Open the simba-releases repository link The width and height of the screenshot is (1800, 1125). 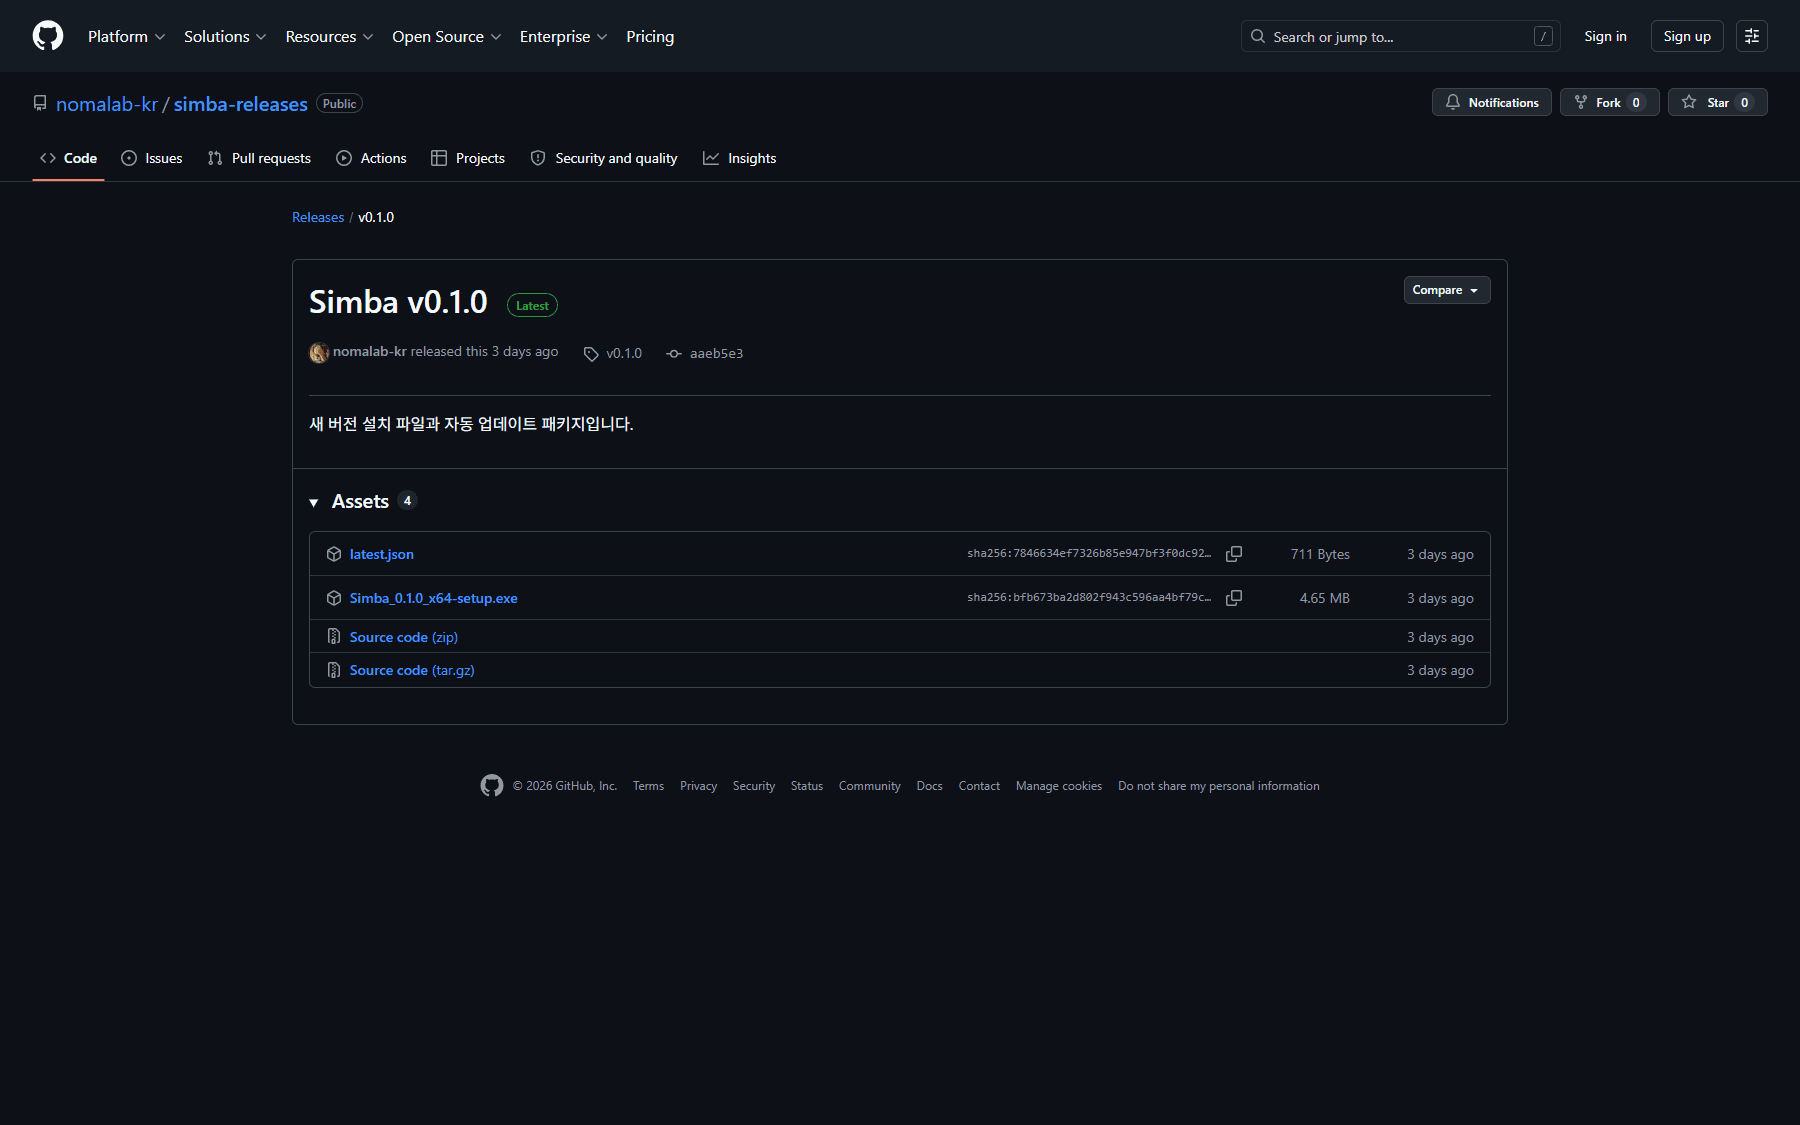click(241, 104)
